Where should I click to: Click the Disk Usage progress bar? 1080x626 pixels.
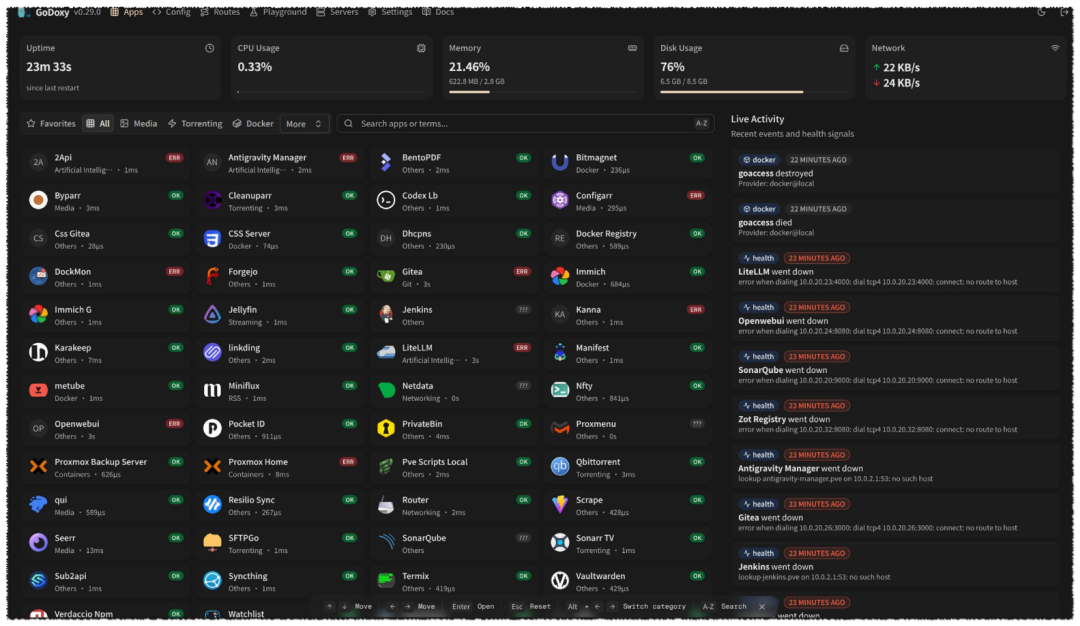[754, 92]
